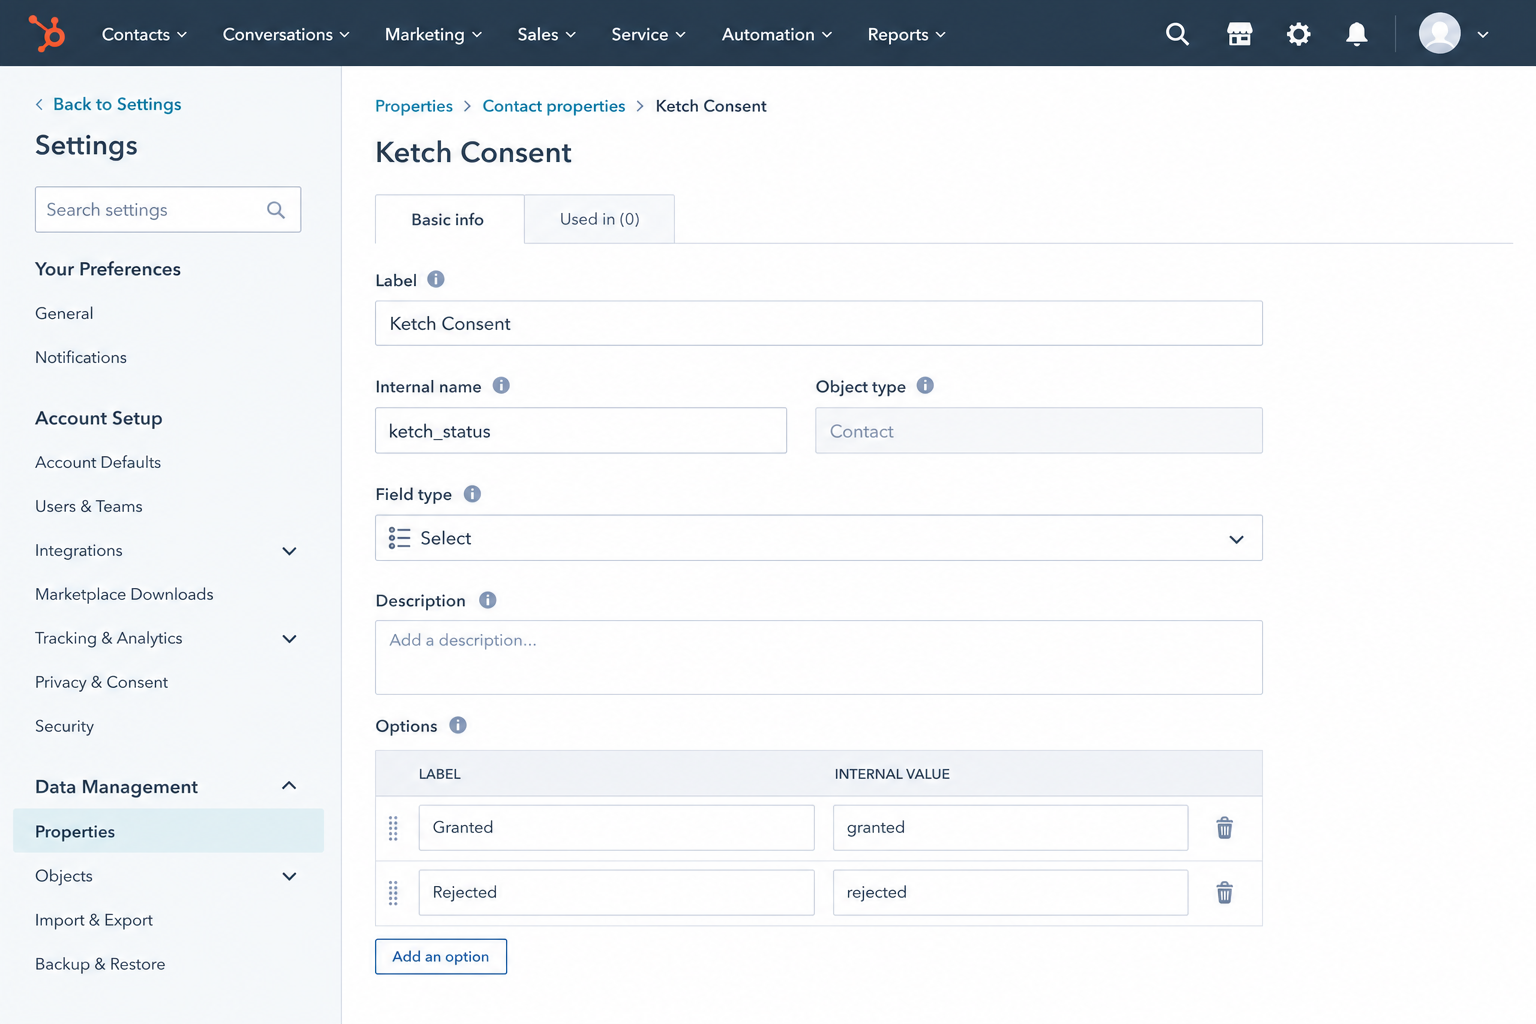The width and height of the screenshot is (1536, 1024).
Task: Click the drag handle for Rejected row
Action: [x=393, y=893]
